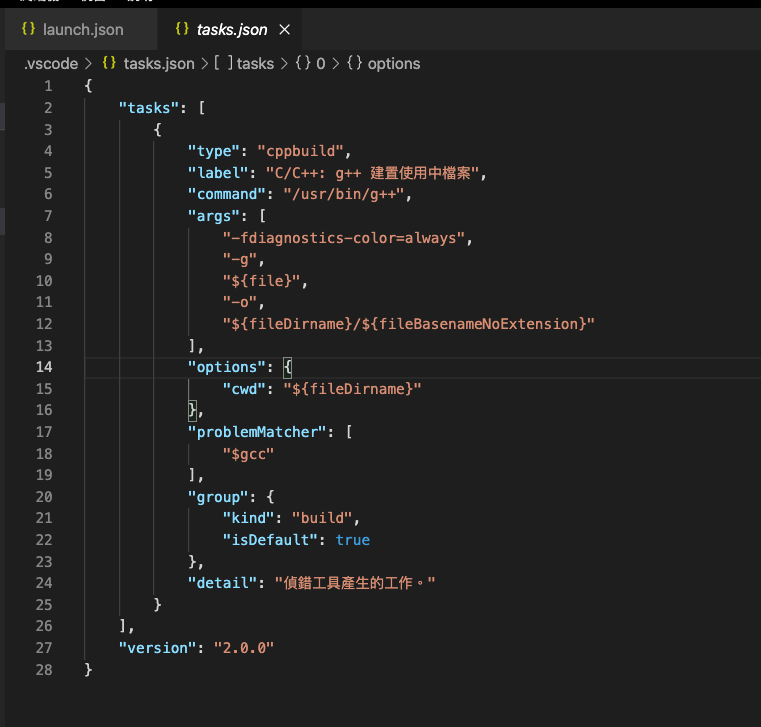
Task: Close the tasks.json tab
Action: (x=284, y=30)
